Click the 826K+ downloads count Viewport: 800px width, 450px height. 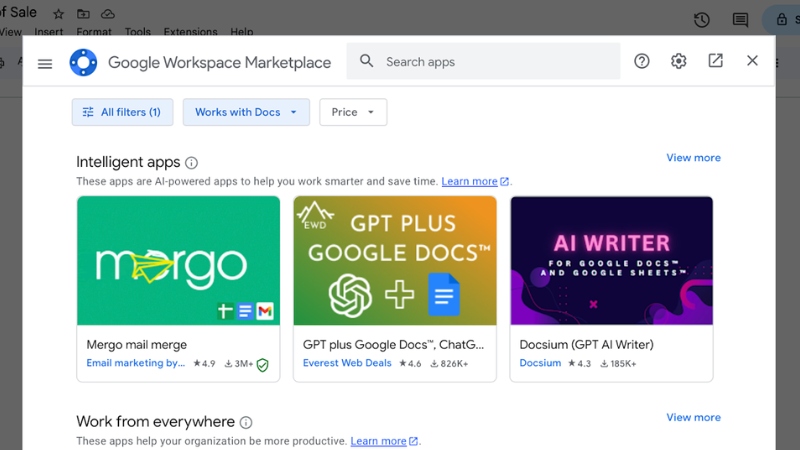point(449,363)
